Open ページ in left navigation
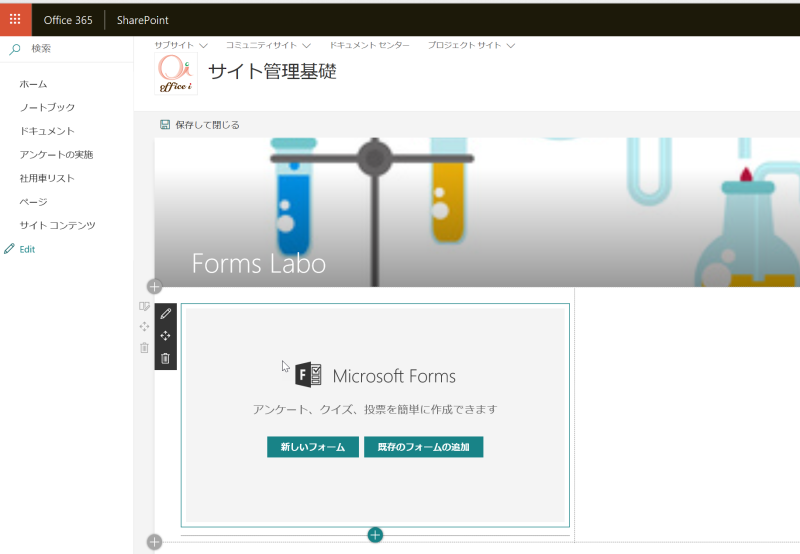The image size is (800, 554). 33,202
